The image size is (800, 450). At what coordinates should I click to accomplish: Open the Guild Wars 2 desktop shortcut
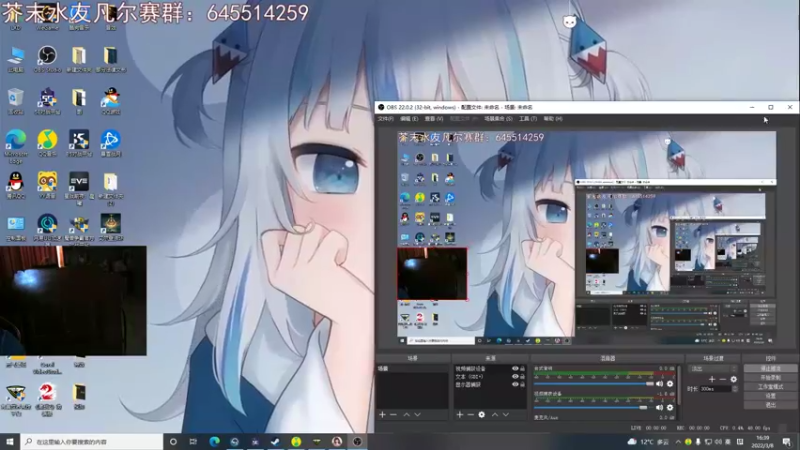pyautogui.click(x=47, y=399)
